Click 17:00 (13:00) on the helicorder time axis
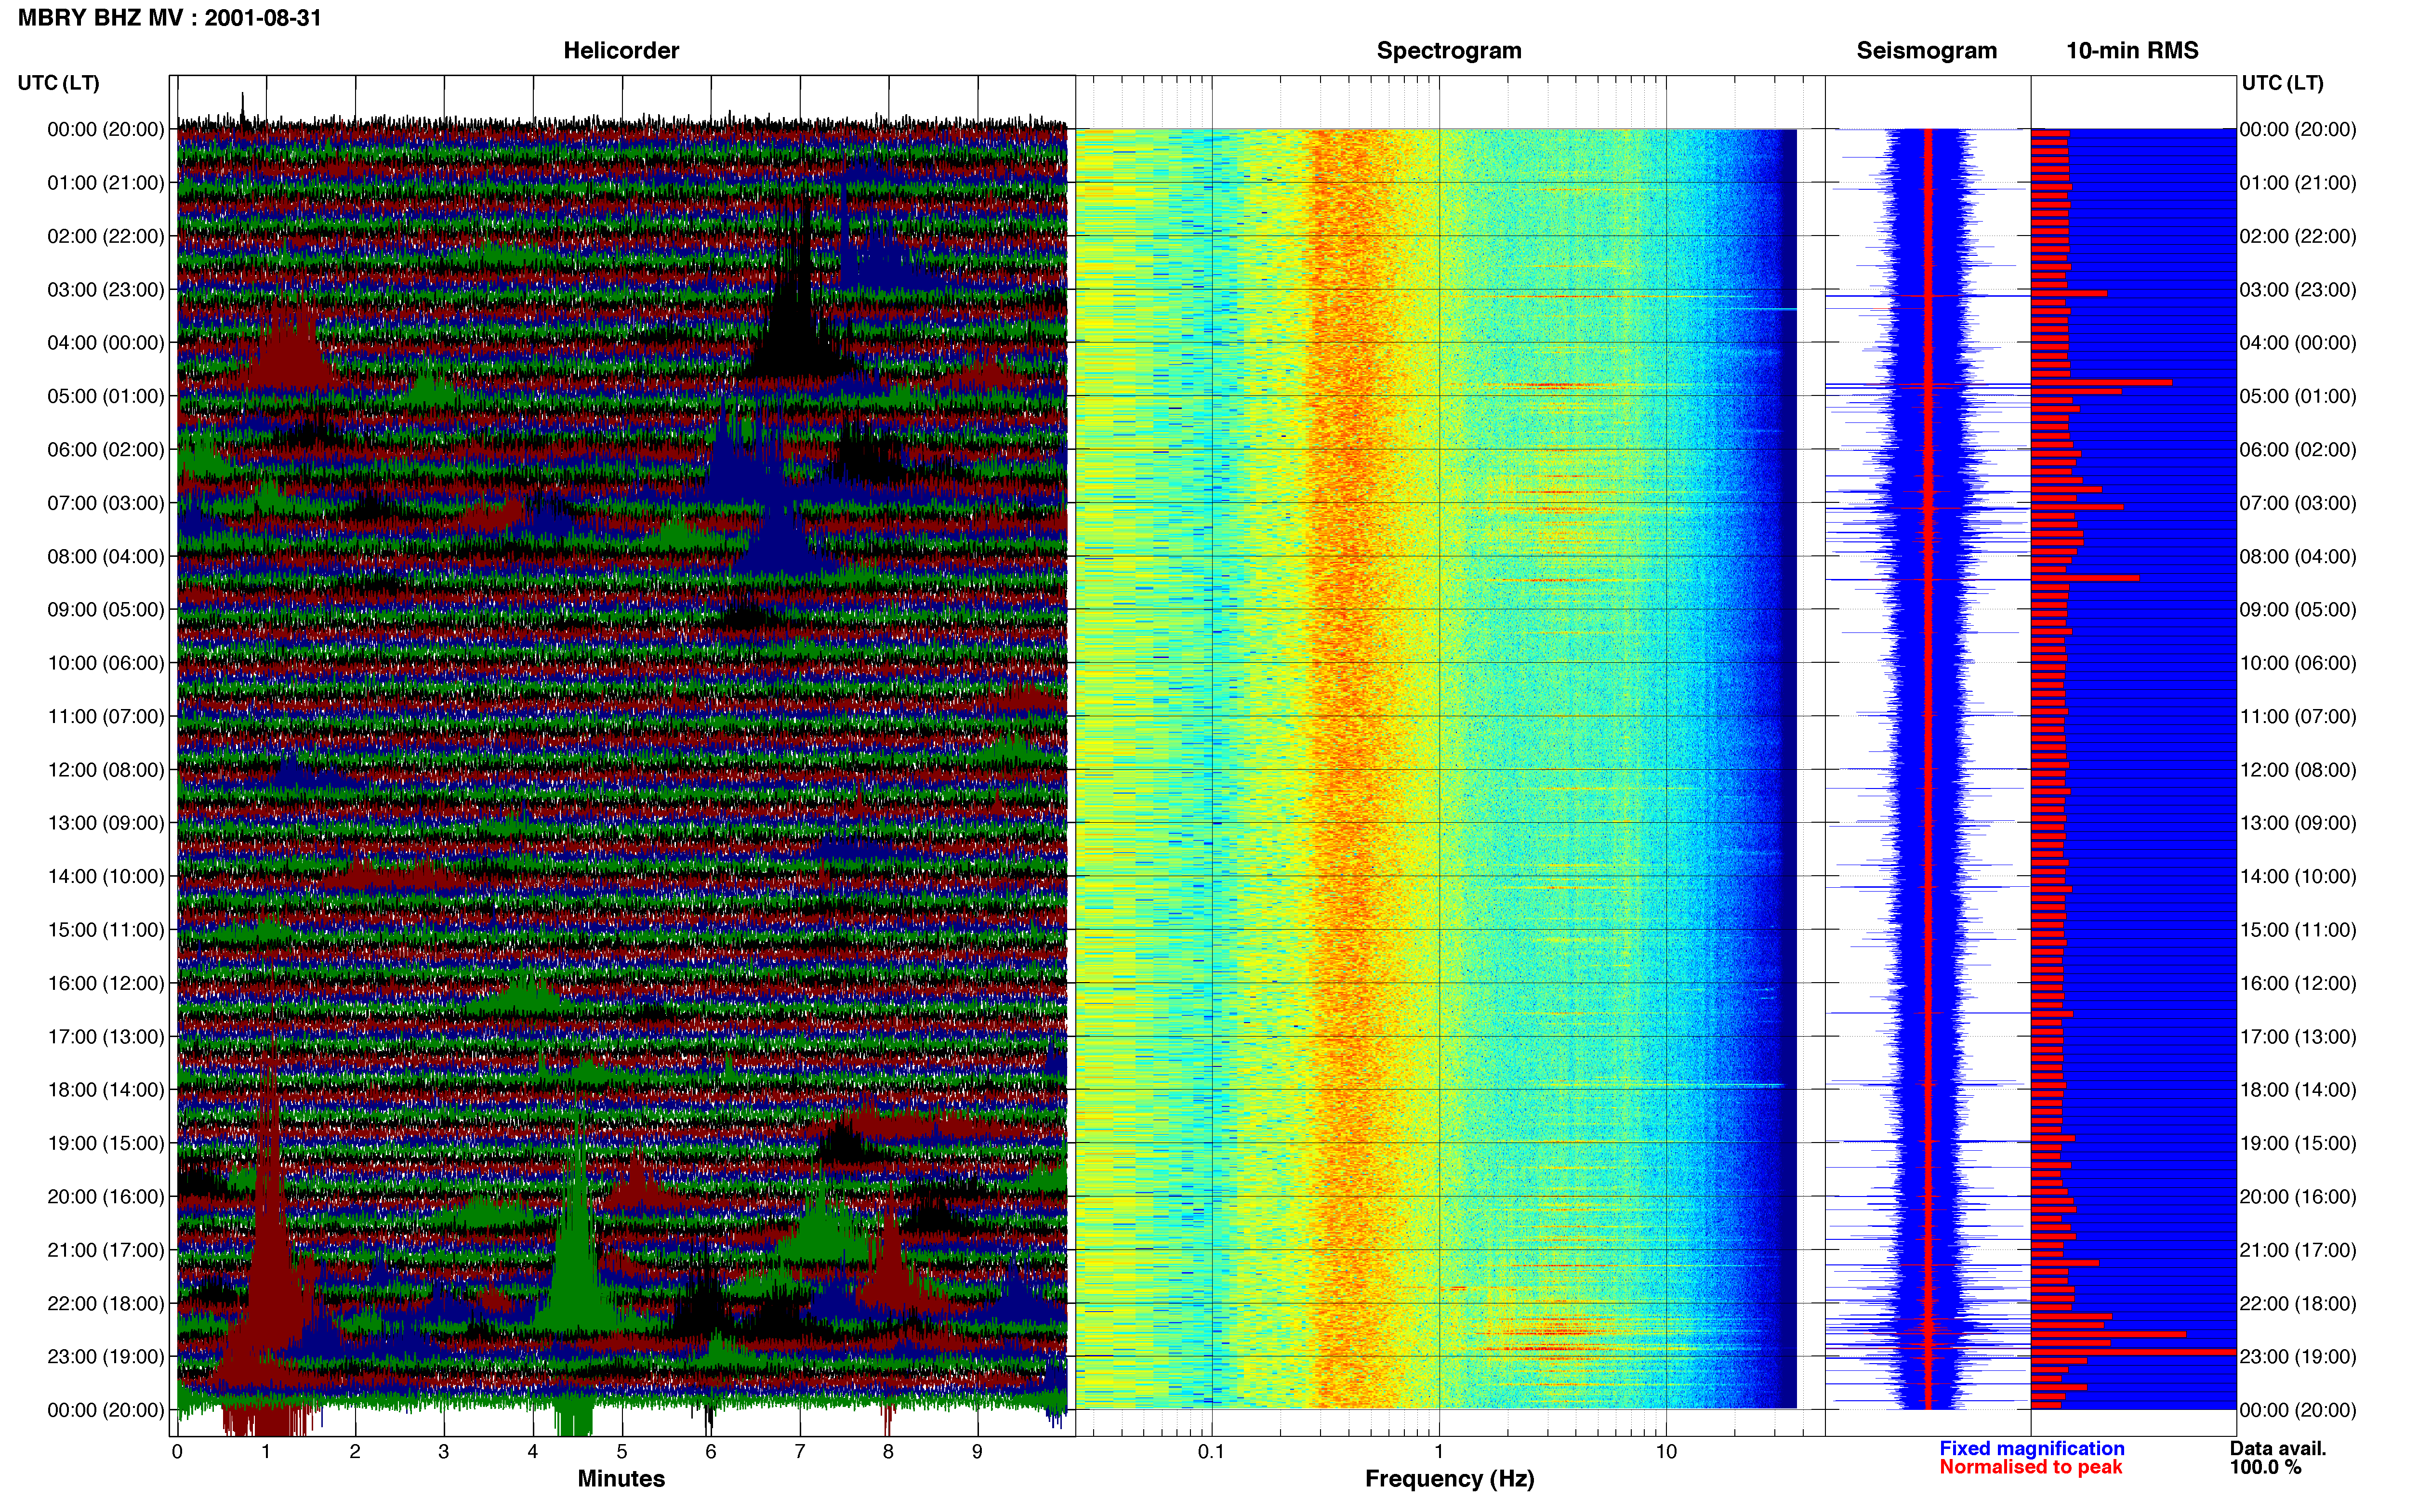The height and width of the screenshot is (1512, 2418). click(106, 1037)
